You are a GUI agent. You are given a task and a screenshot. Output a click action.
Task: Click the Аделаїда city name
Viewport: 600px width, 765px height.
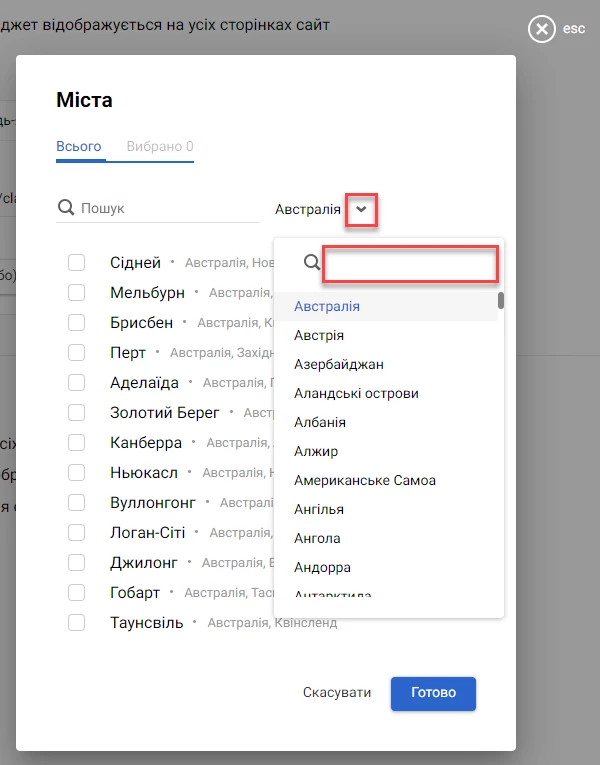point(144,382)
